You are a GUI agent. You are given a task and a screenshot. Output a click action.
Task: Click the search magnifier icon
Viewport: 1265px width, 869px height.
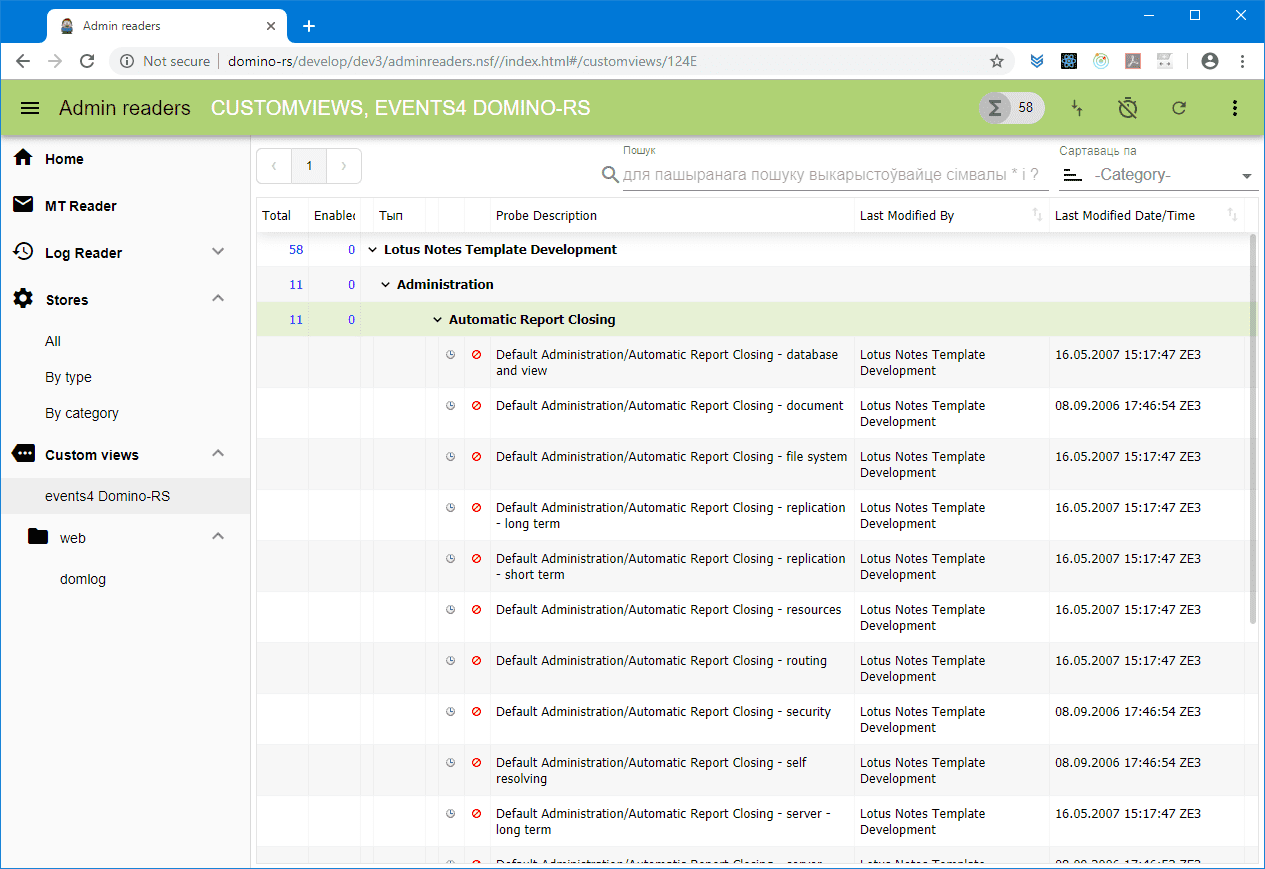610,175
